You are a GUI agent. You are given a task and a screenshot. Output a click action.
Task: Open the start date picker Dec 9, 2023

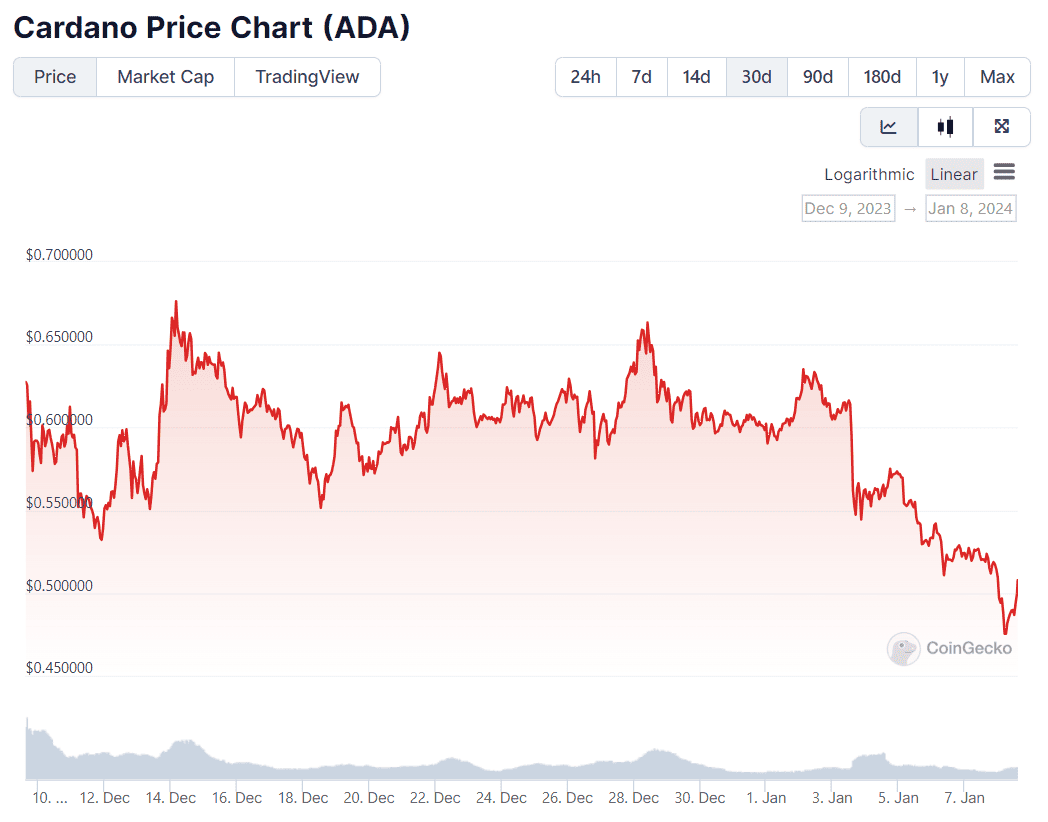click(x=848, y=208)
